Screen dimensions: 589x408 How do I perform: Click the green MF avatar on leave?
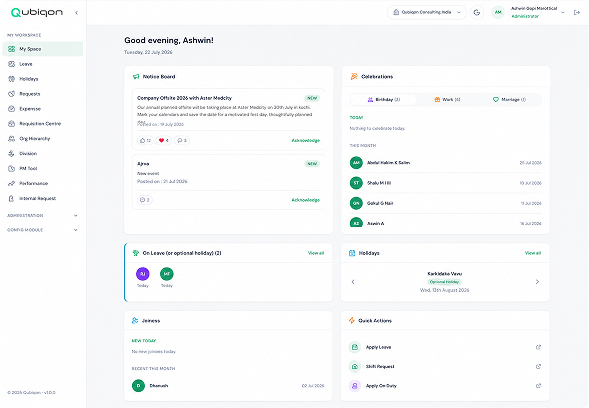(167, 274)
